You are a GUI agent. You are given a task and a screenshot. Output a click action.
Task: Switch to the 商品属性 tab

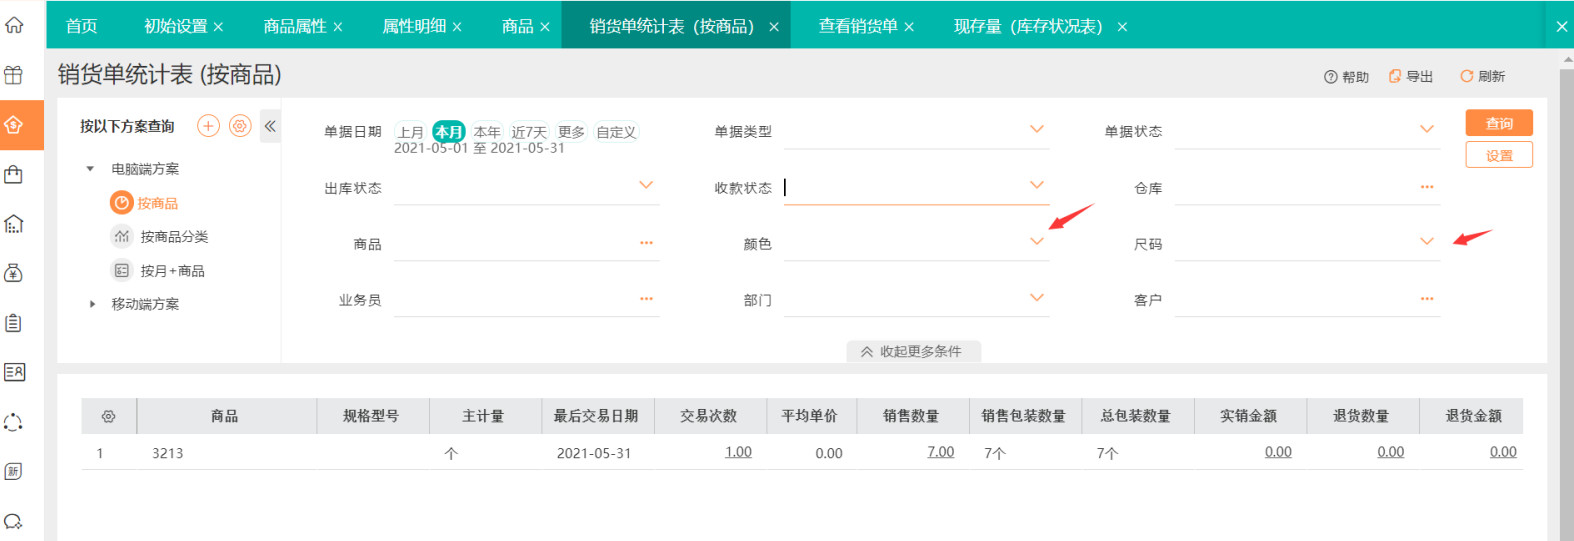(294, 26)
